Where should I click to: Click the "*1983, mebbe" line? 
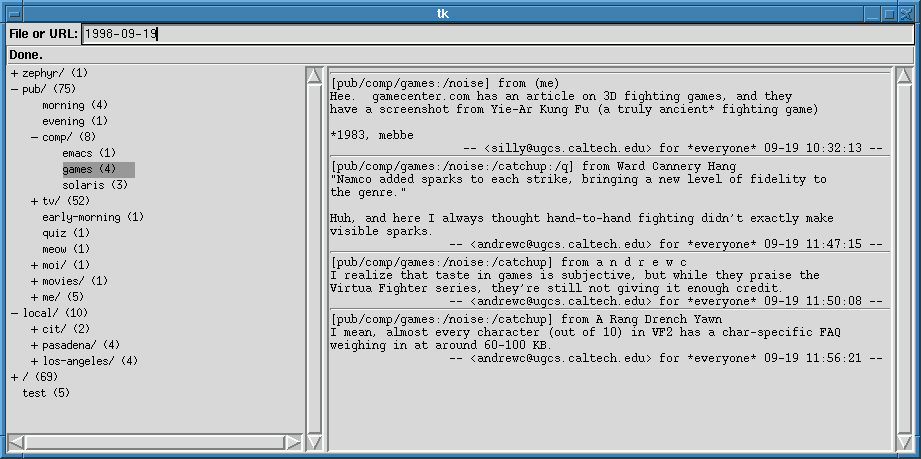click(371, 135)
